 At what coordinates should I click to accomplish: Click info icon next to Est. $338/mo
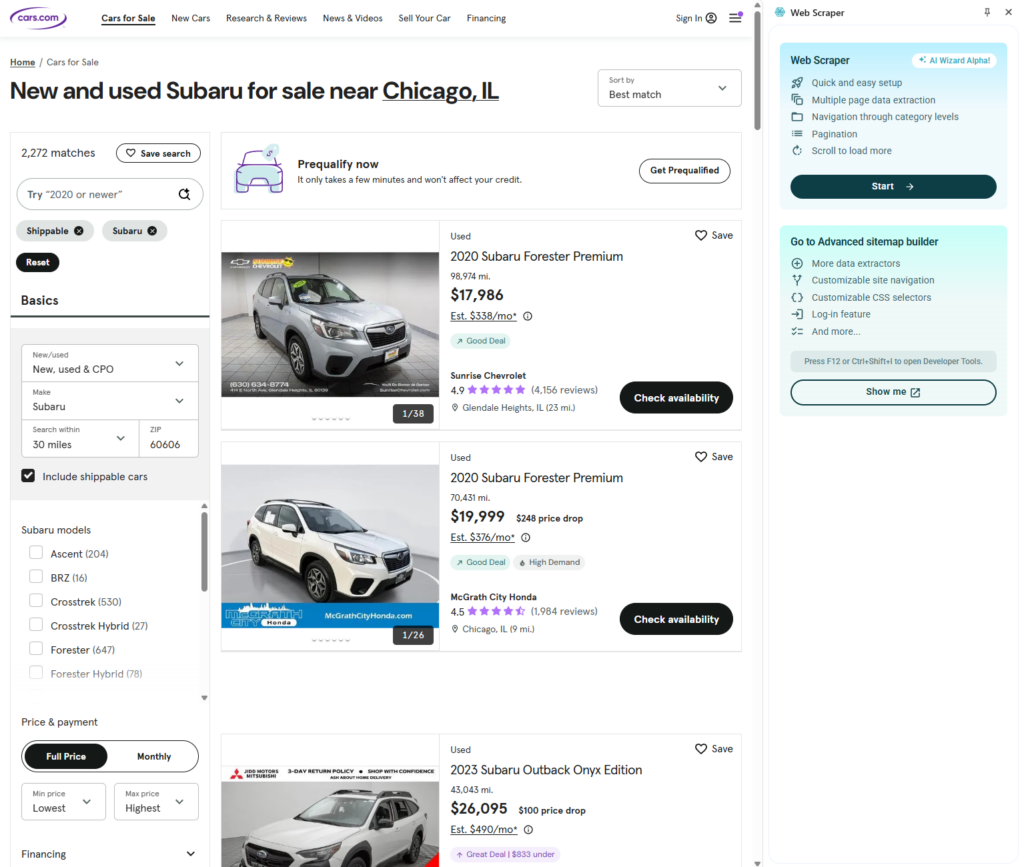[x=528, y=316]
